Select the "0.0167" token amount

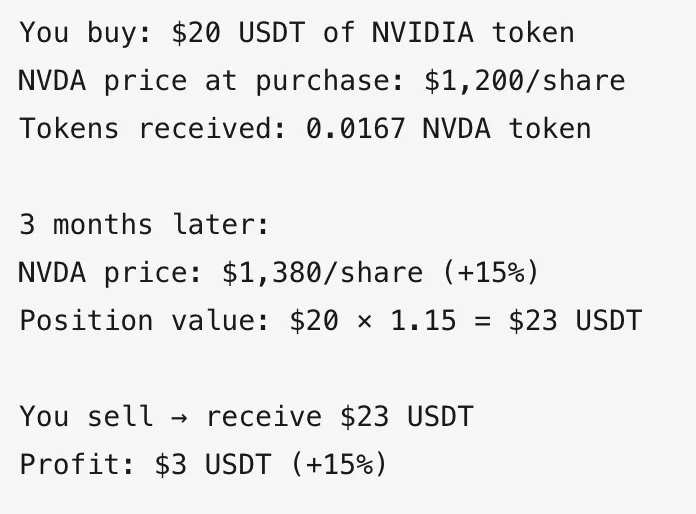355,128
